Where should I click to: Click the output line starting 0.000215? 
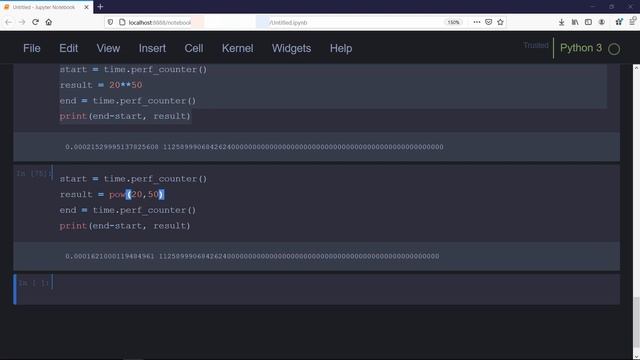click(x=254, y=147)
